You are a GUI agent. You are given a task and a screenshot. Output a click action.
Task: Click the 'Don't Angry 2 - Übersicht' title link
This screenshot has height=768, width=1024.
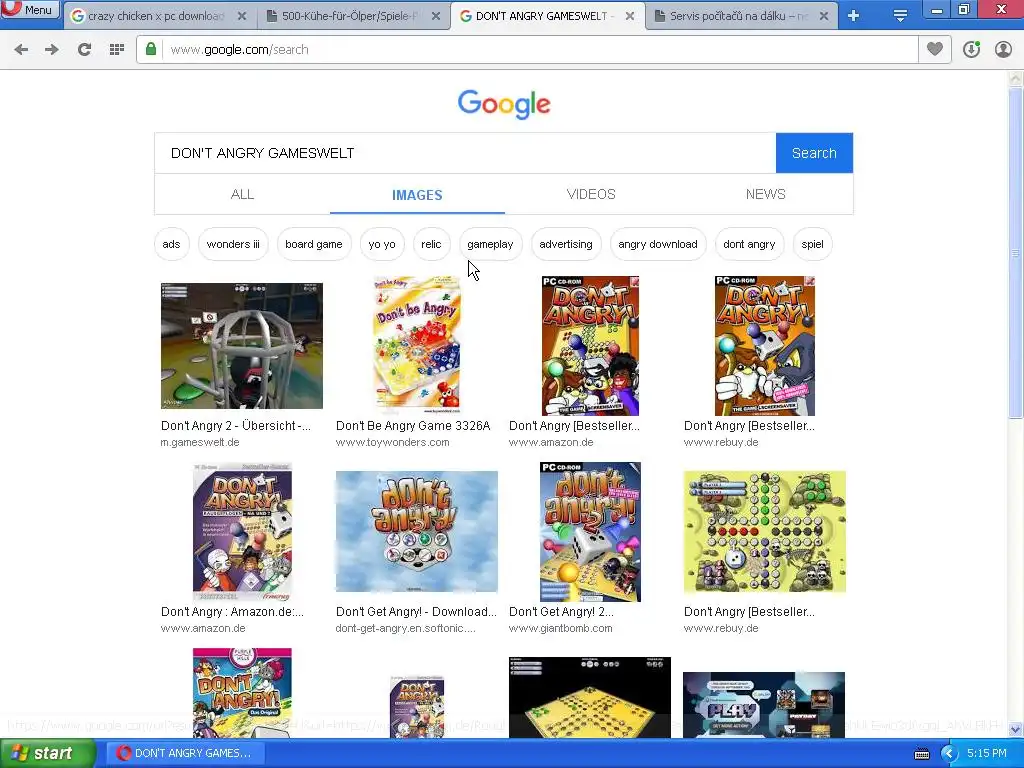235,426
